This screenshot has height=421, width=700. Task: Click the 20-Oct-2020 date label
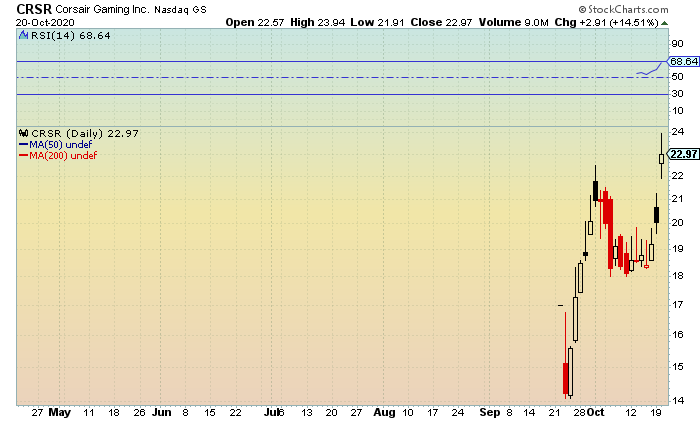45,22
